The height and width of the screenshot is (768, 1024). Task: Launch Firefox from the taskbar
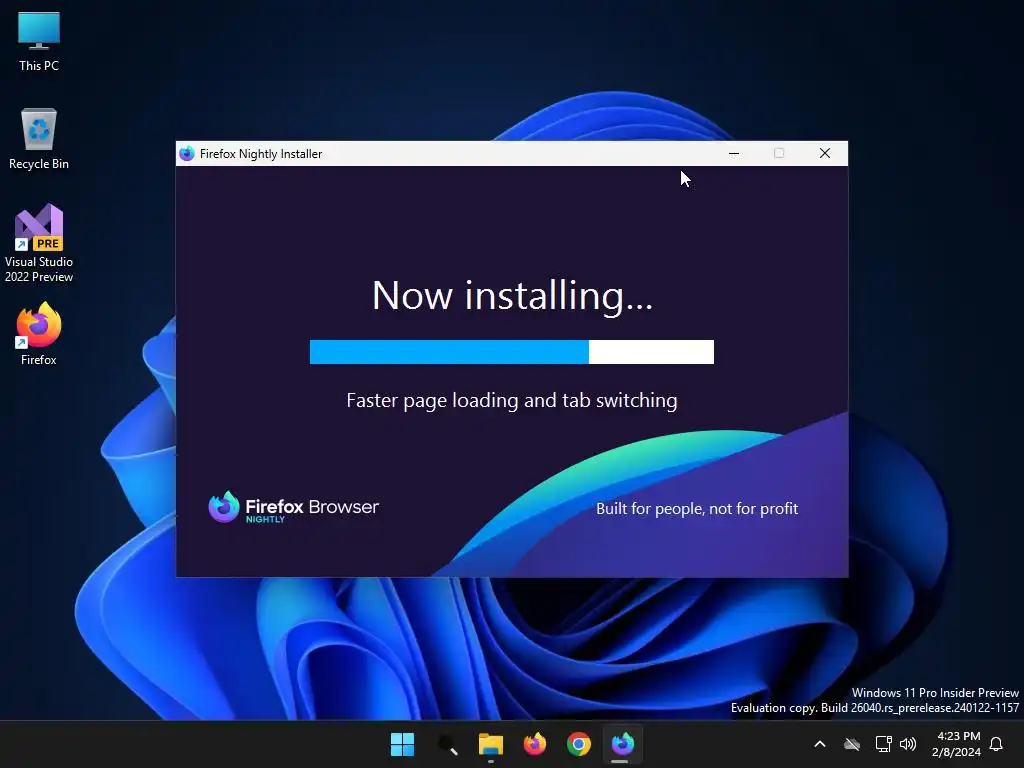(x=534, y=744)
